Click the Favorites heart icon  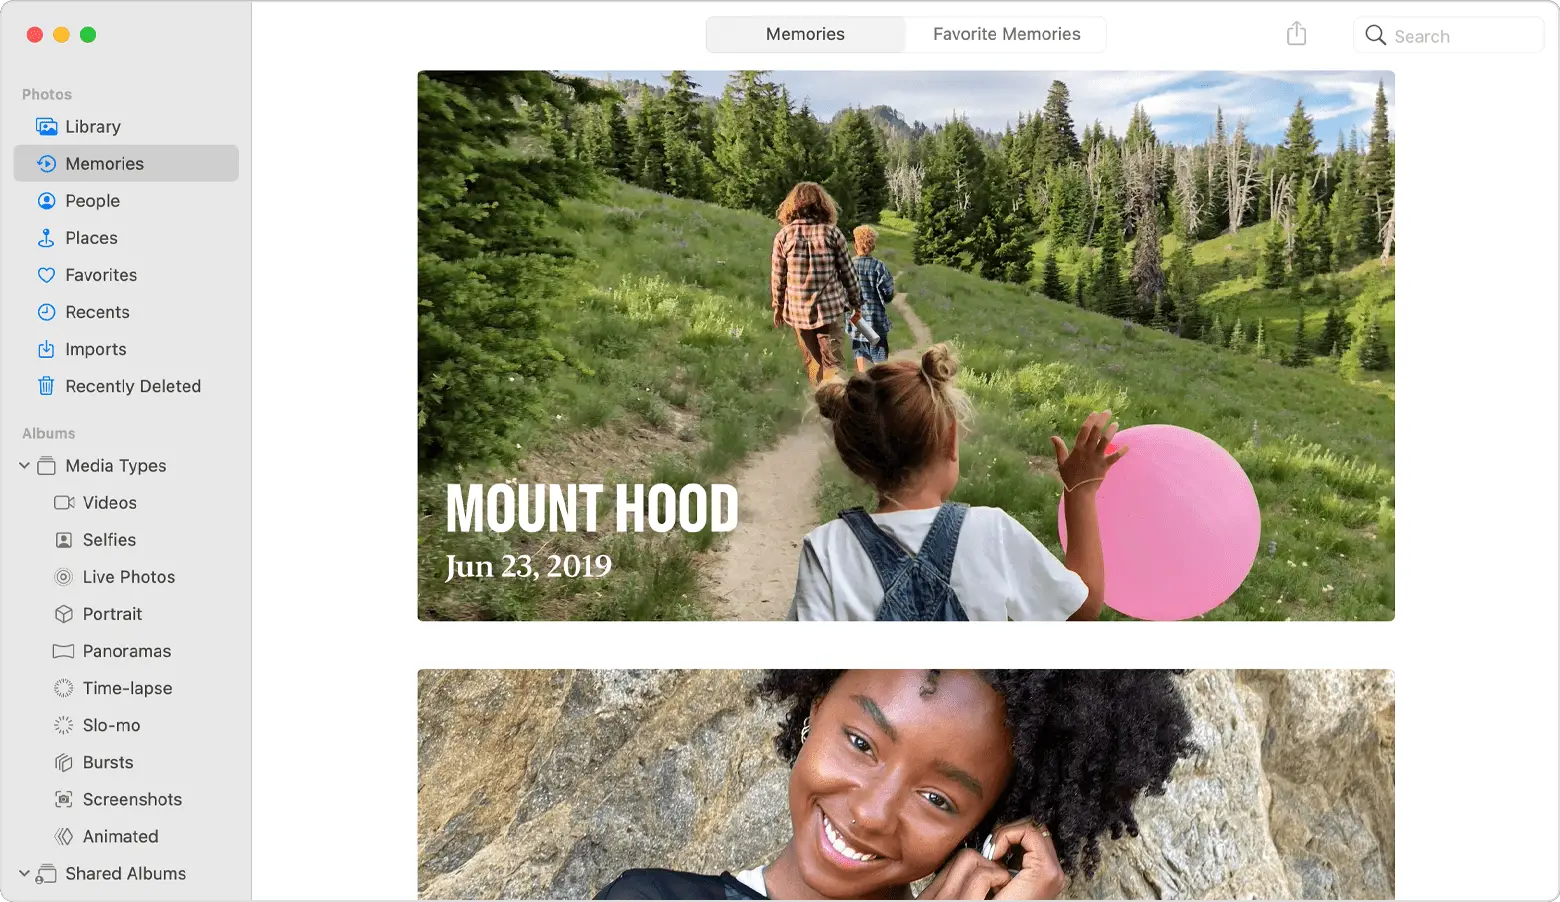coord(46,275)
